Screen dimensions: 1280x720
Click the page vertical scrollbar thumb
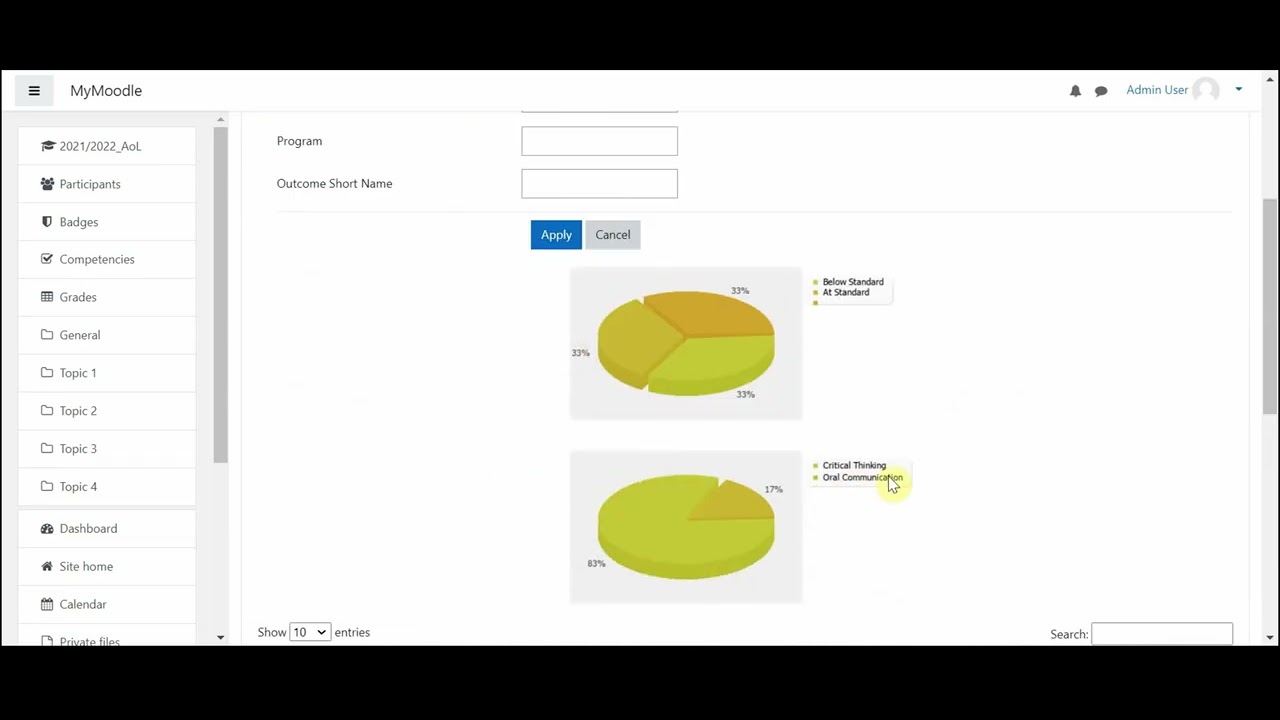(1270, 307)
